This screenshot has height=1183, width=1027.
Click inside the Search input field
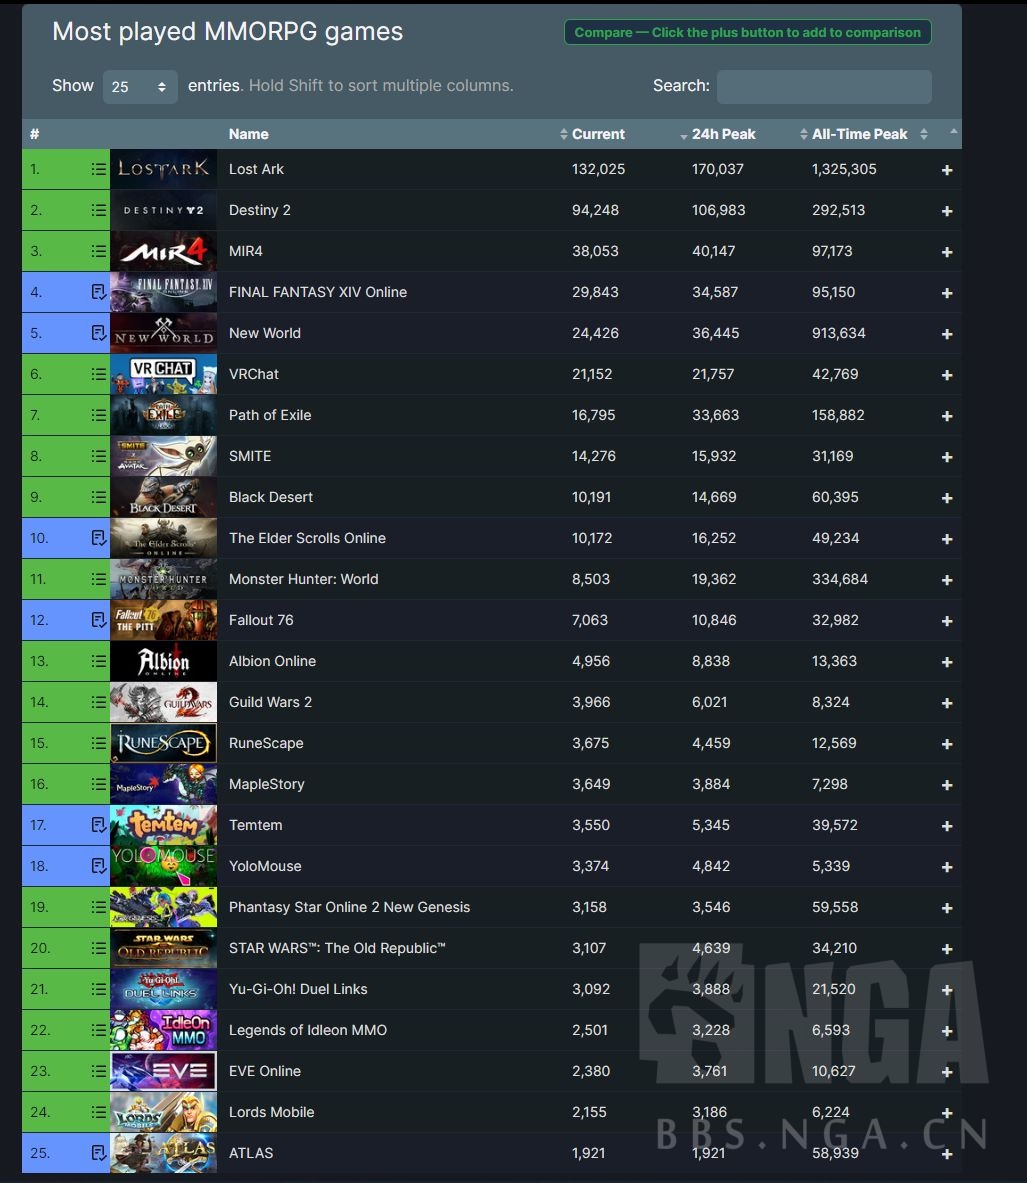[x=823, y=87]
